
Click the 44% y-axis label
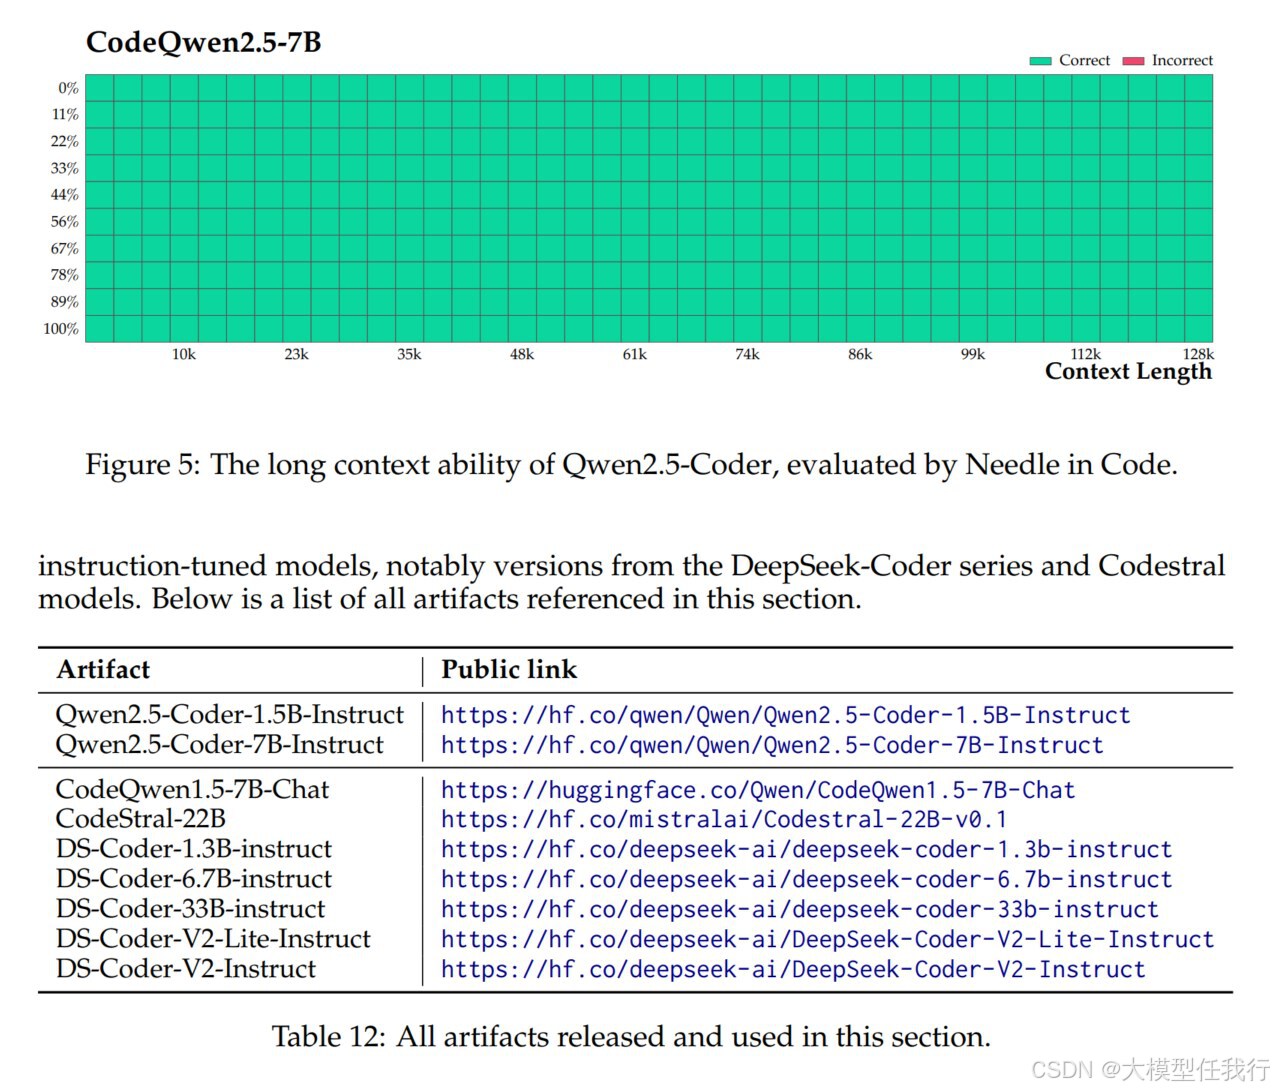[x=65, y=195]
